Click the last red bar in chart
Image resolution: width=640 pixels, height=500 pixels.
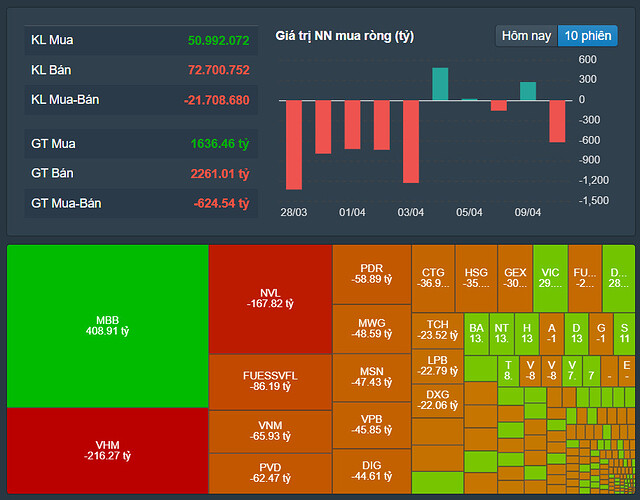[557, 121]
